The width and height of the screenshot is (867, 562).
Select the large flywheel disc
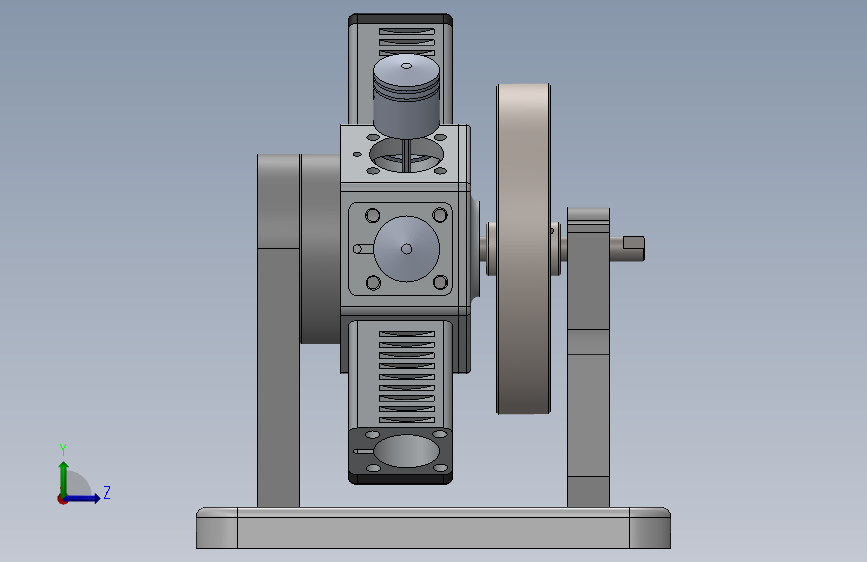[x=523, y=249]
